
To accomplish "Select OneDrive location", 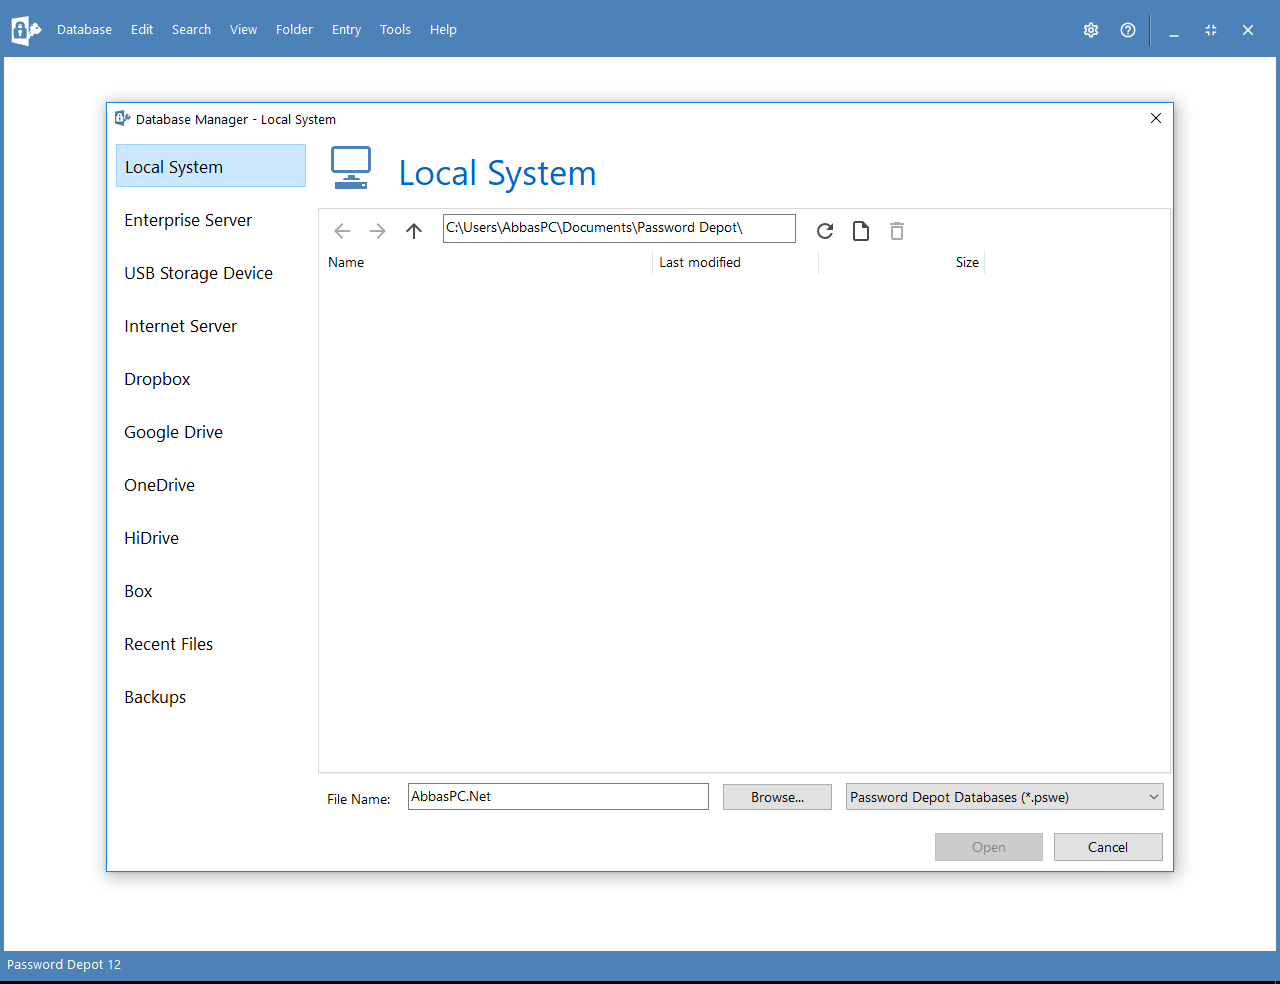I will [x=211, y=485].
